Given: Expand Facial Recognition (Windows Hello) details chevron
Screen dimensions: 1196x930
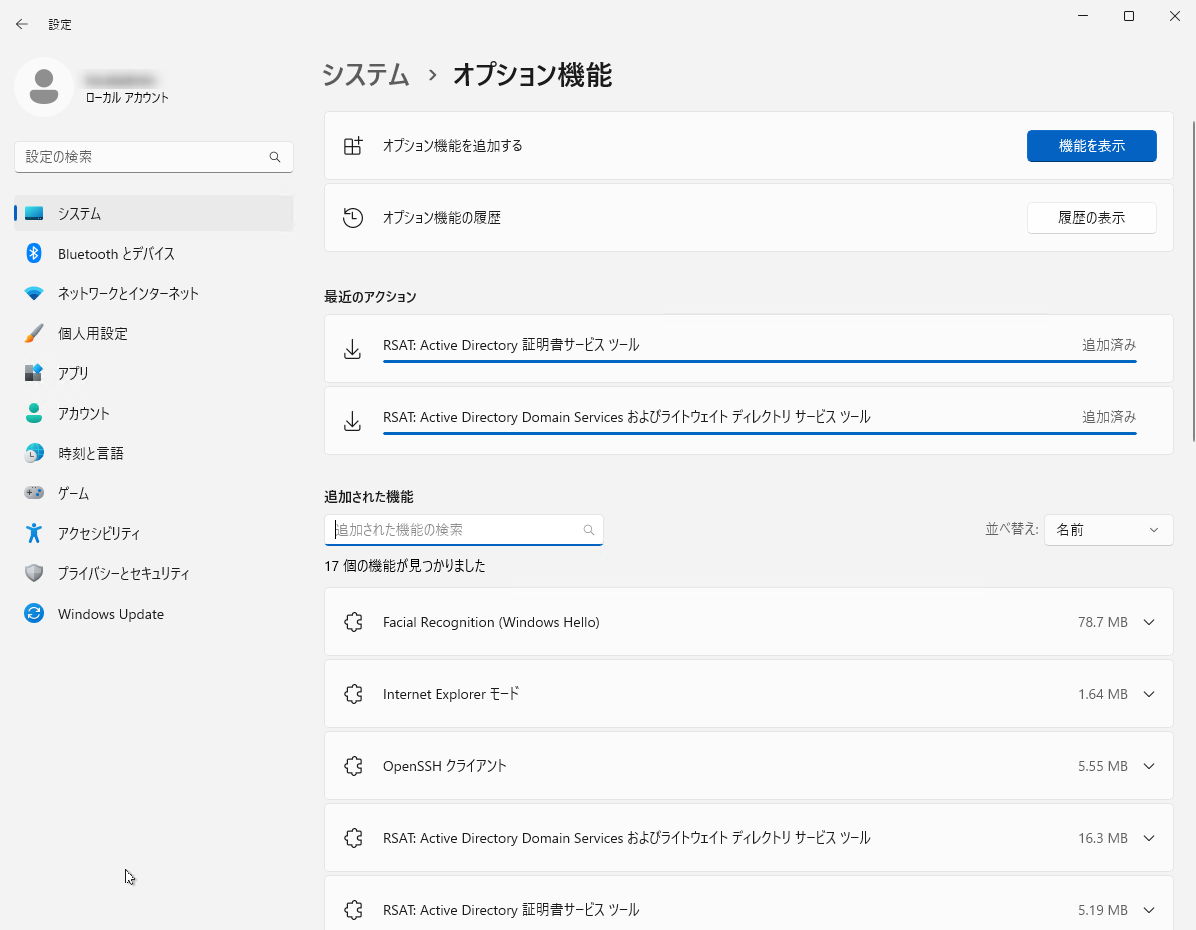Looking at the screenshot, I should pos(1149,622).
